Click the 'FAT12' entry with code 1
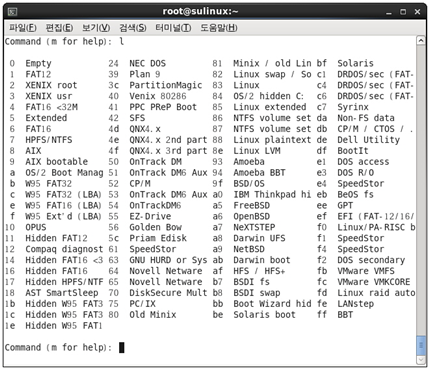Viewport: 429px width, 373px height. (38, 74)
